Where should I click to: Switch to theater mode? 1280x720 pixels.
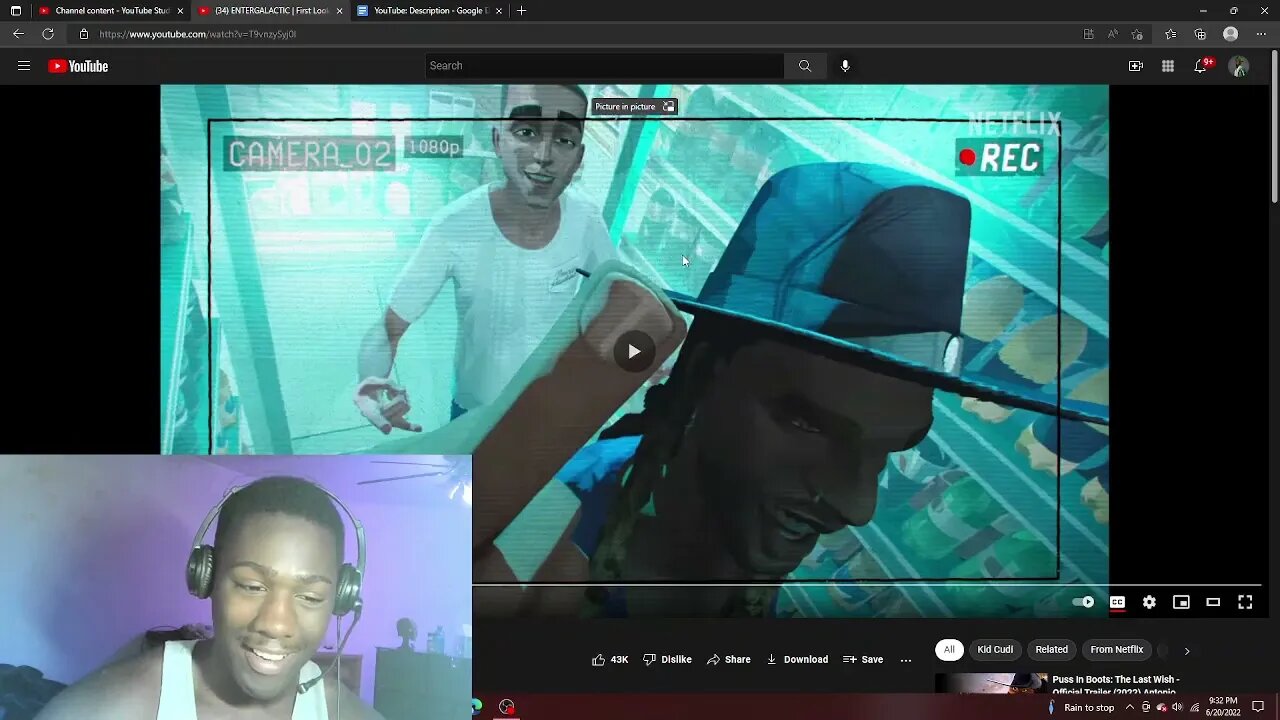click(1213, 602)
